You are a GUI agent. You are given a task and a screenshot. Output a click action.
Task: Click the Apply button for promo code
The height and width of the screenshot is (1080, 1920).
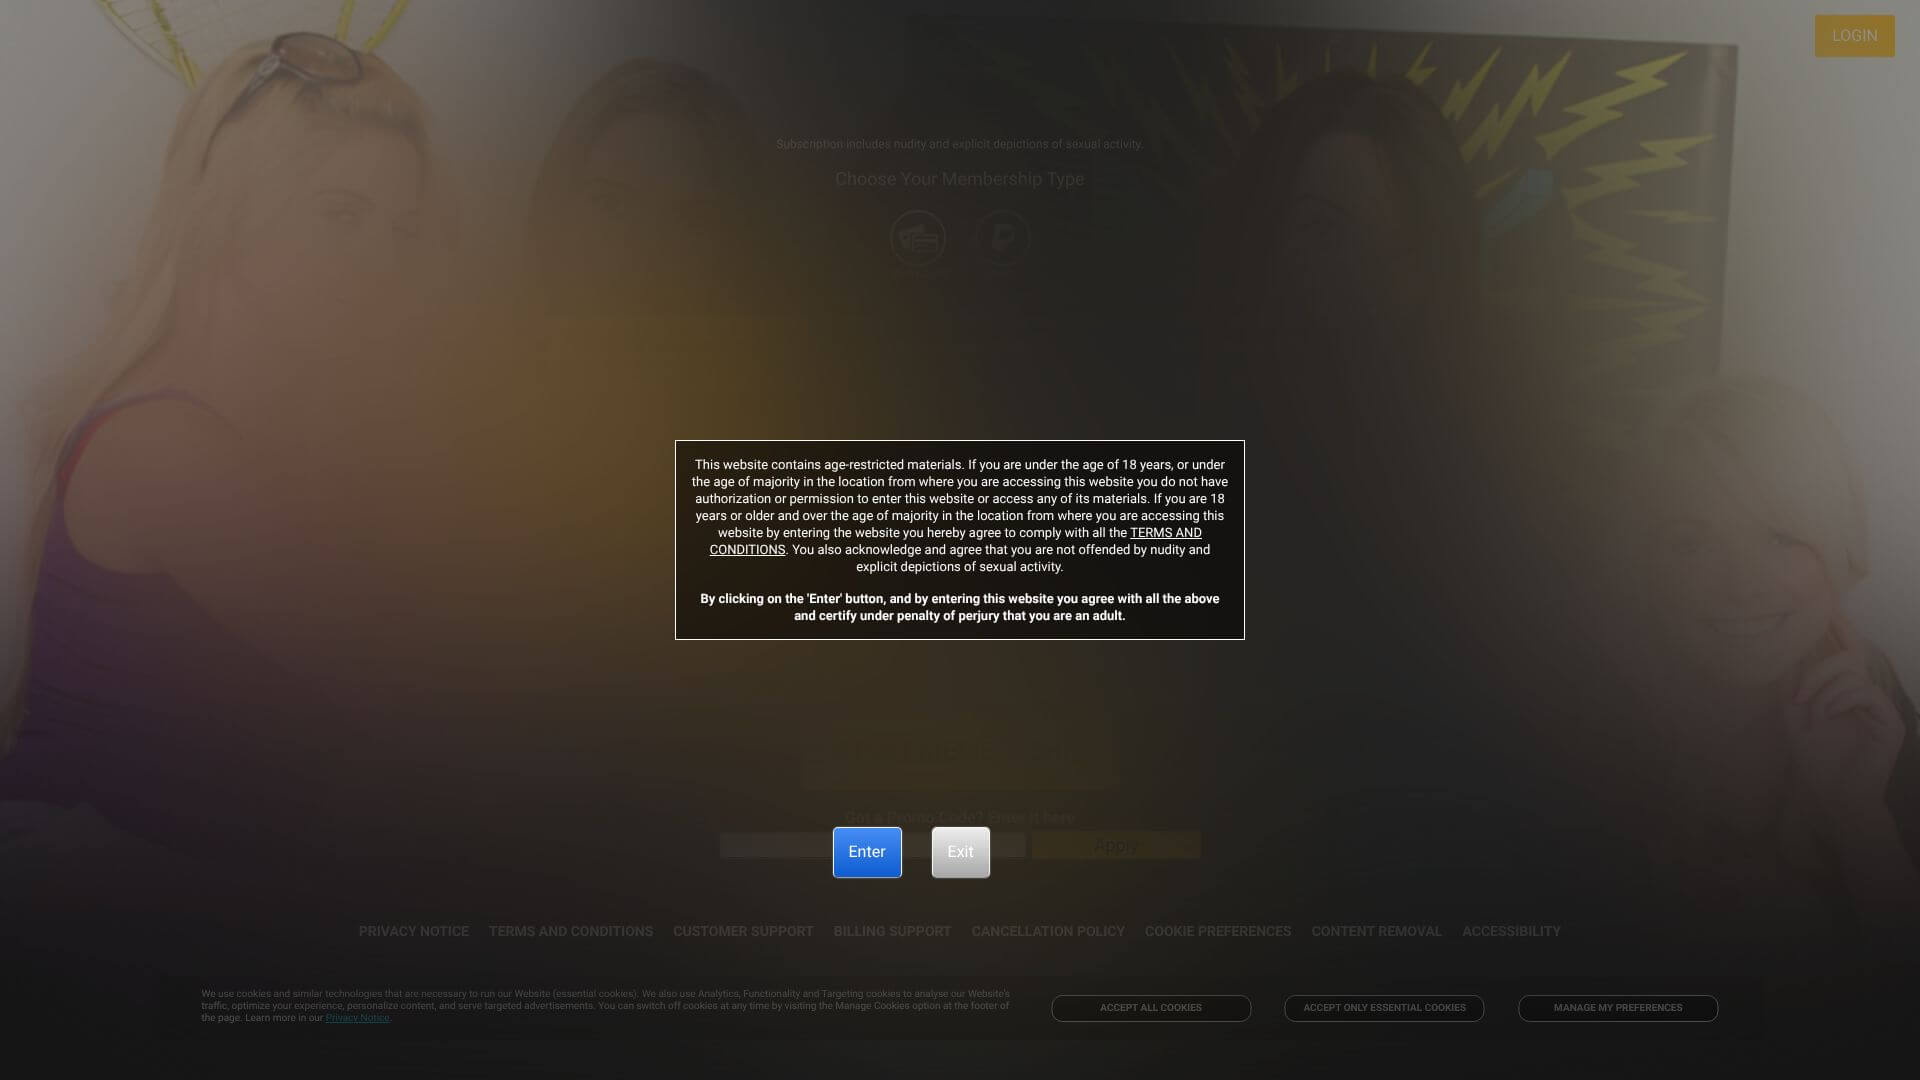coord(1115,845)
